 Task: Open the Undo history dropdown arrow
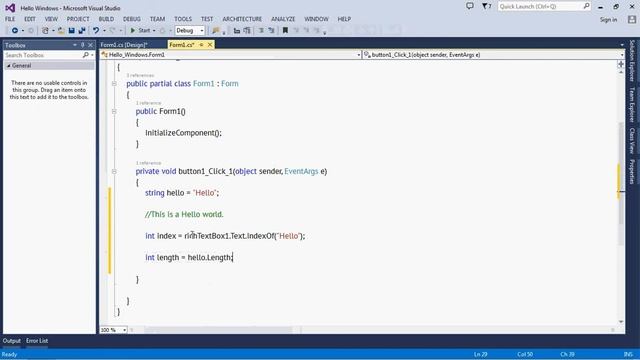click(104, 31)
